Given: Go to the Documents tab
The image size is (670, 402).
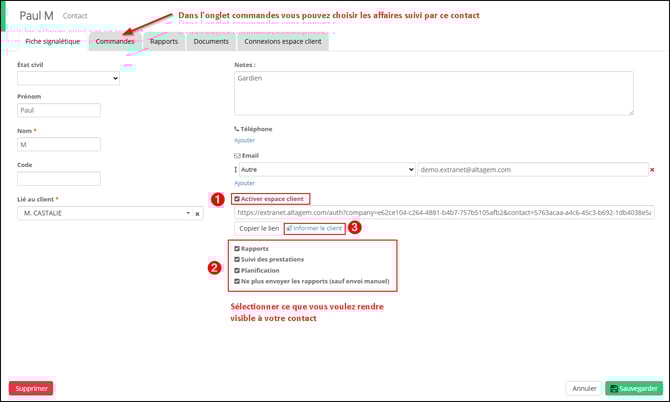Looking at the screenshot, I should [x=211, y=41].
